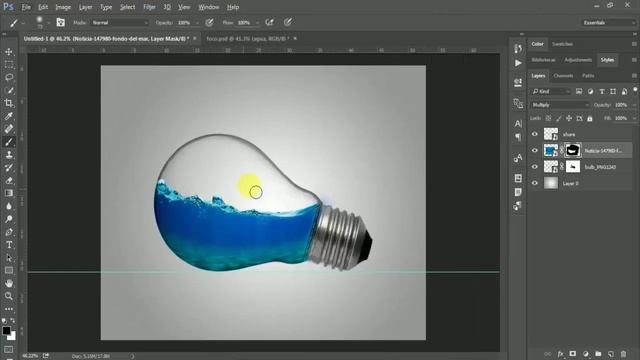Toggle lock position
640x360 pixels.
click(x=569, y=118)
